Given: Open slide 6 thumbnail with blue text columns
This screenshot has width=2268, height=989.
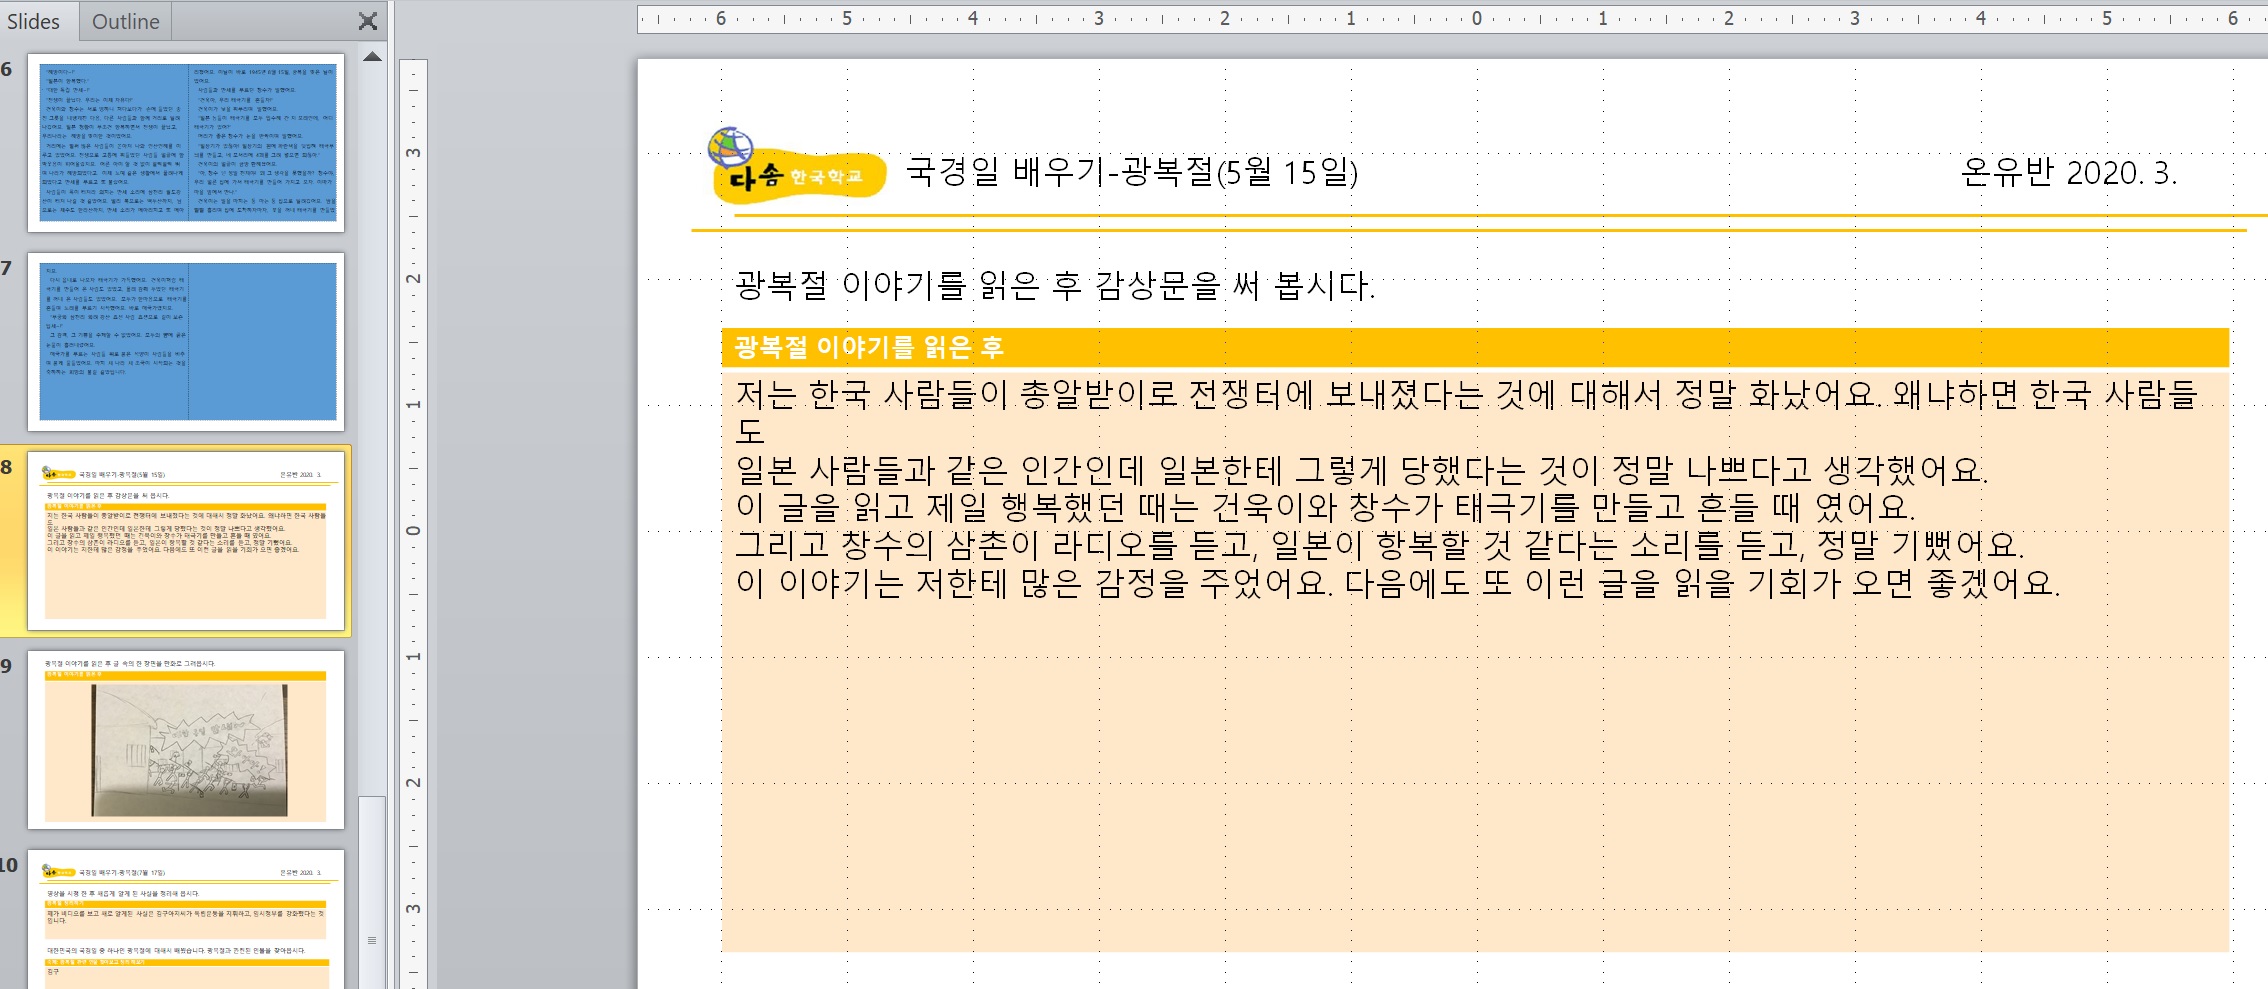Looking at the screenshot, I should (x=187, y=143).
